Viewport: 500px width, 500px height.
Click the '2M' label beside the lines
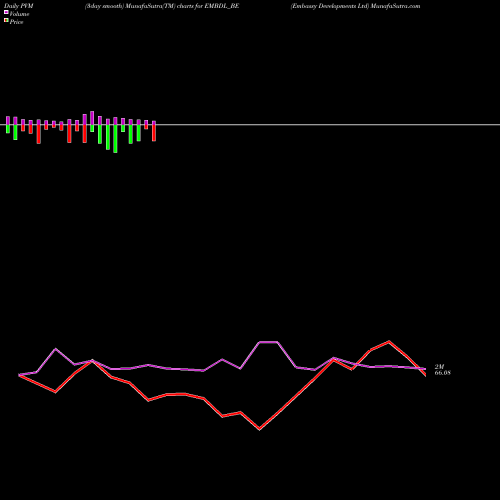(439, 367)
